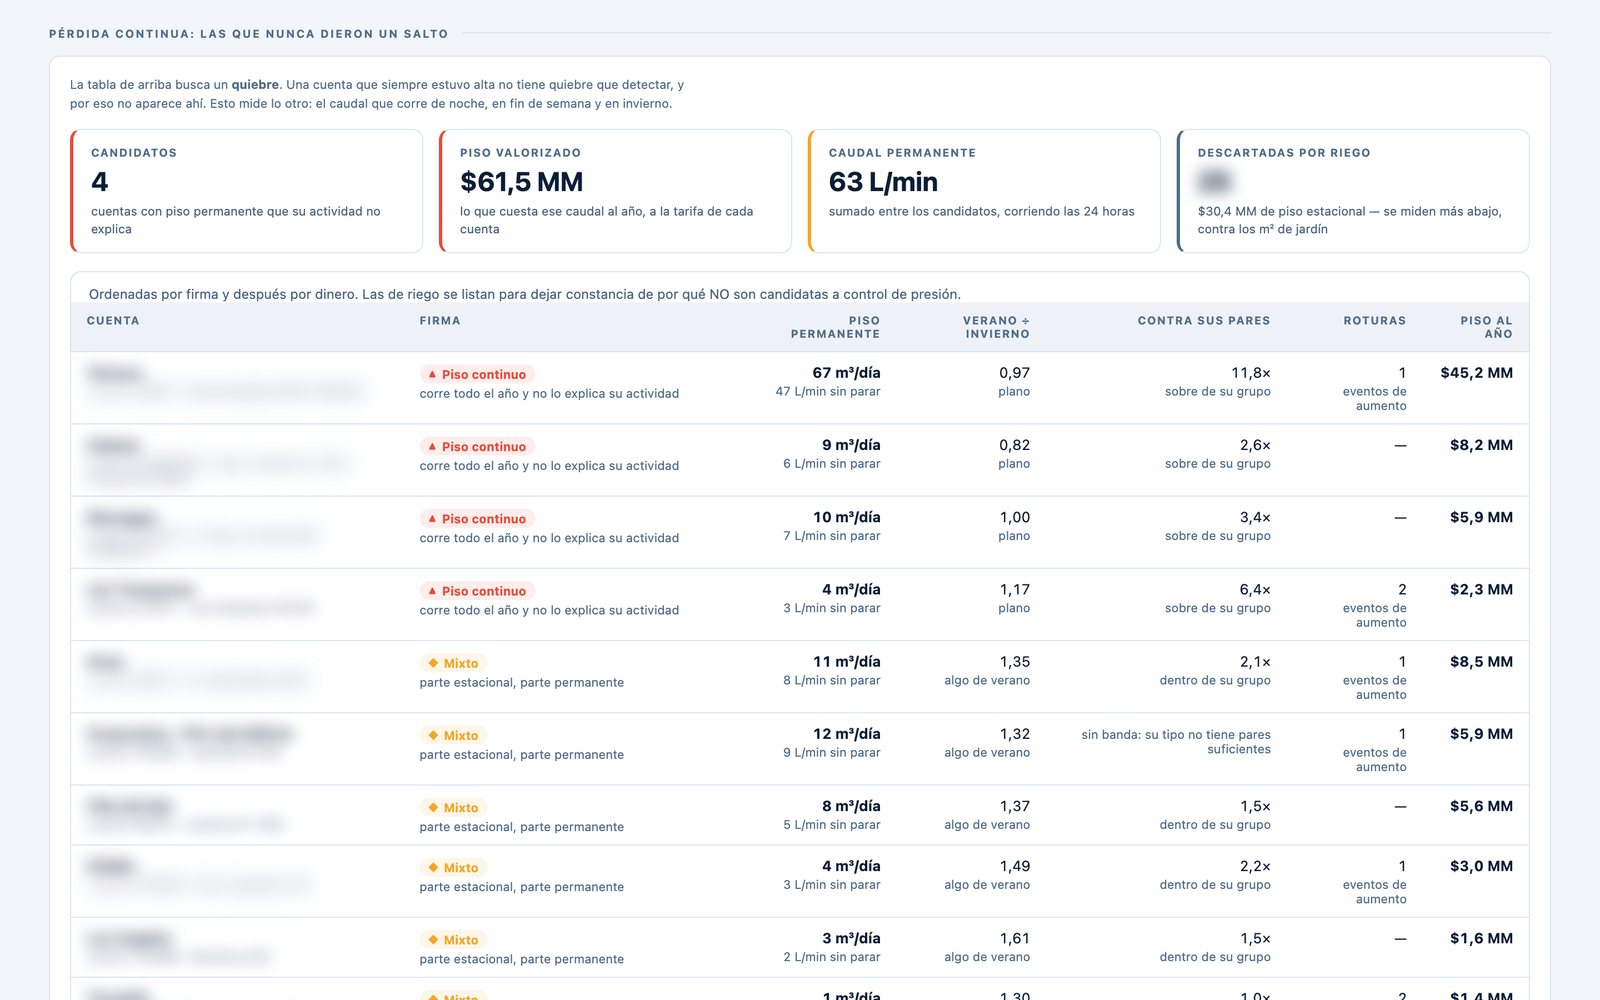This screenshot has height=1000, width=1600.
Task: Click the CUENTA column header
Action: (113, 321)
